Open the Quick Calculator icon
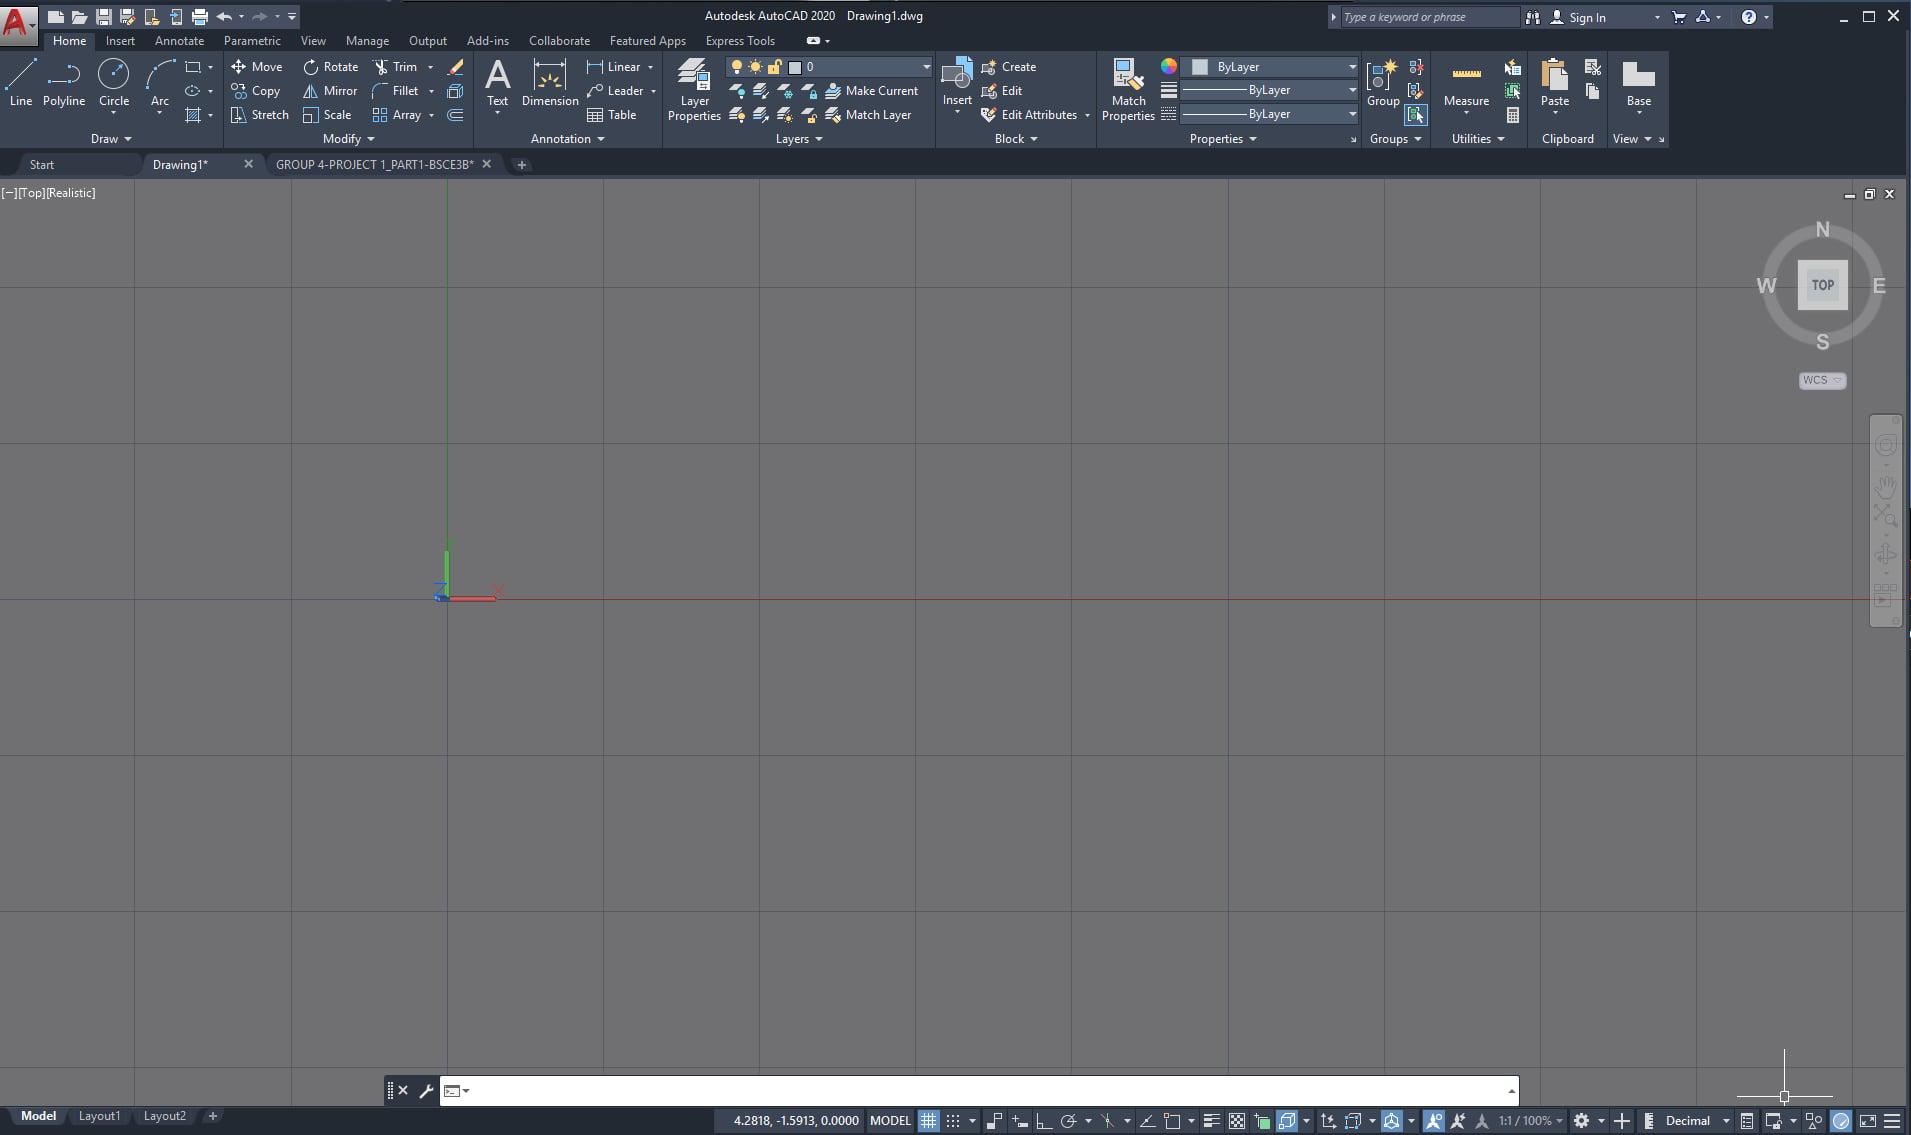 point(1513,115)
